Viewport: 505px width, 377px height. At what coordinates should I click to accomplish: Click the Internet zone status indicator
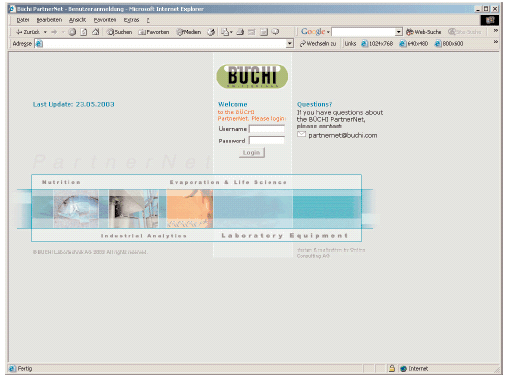pyautogui.click(x=414, y=368)
